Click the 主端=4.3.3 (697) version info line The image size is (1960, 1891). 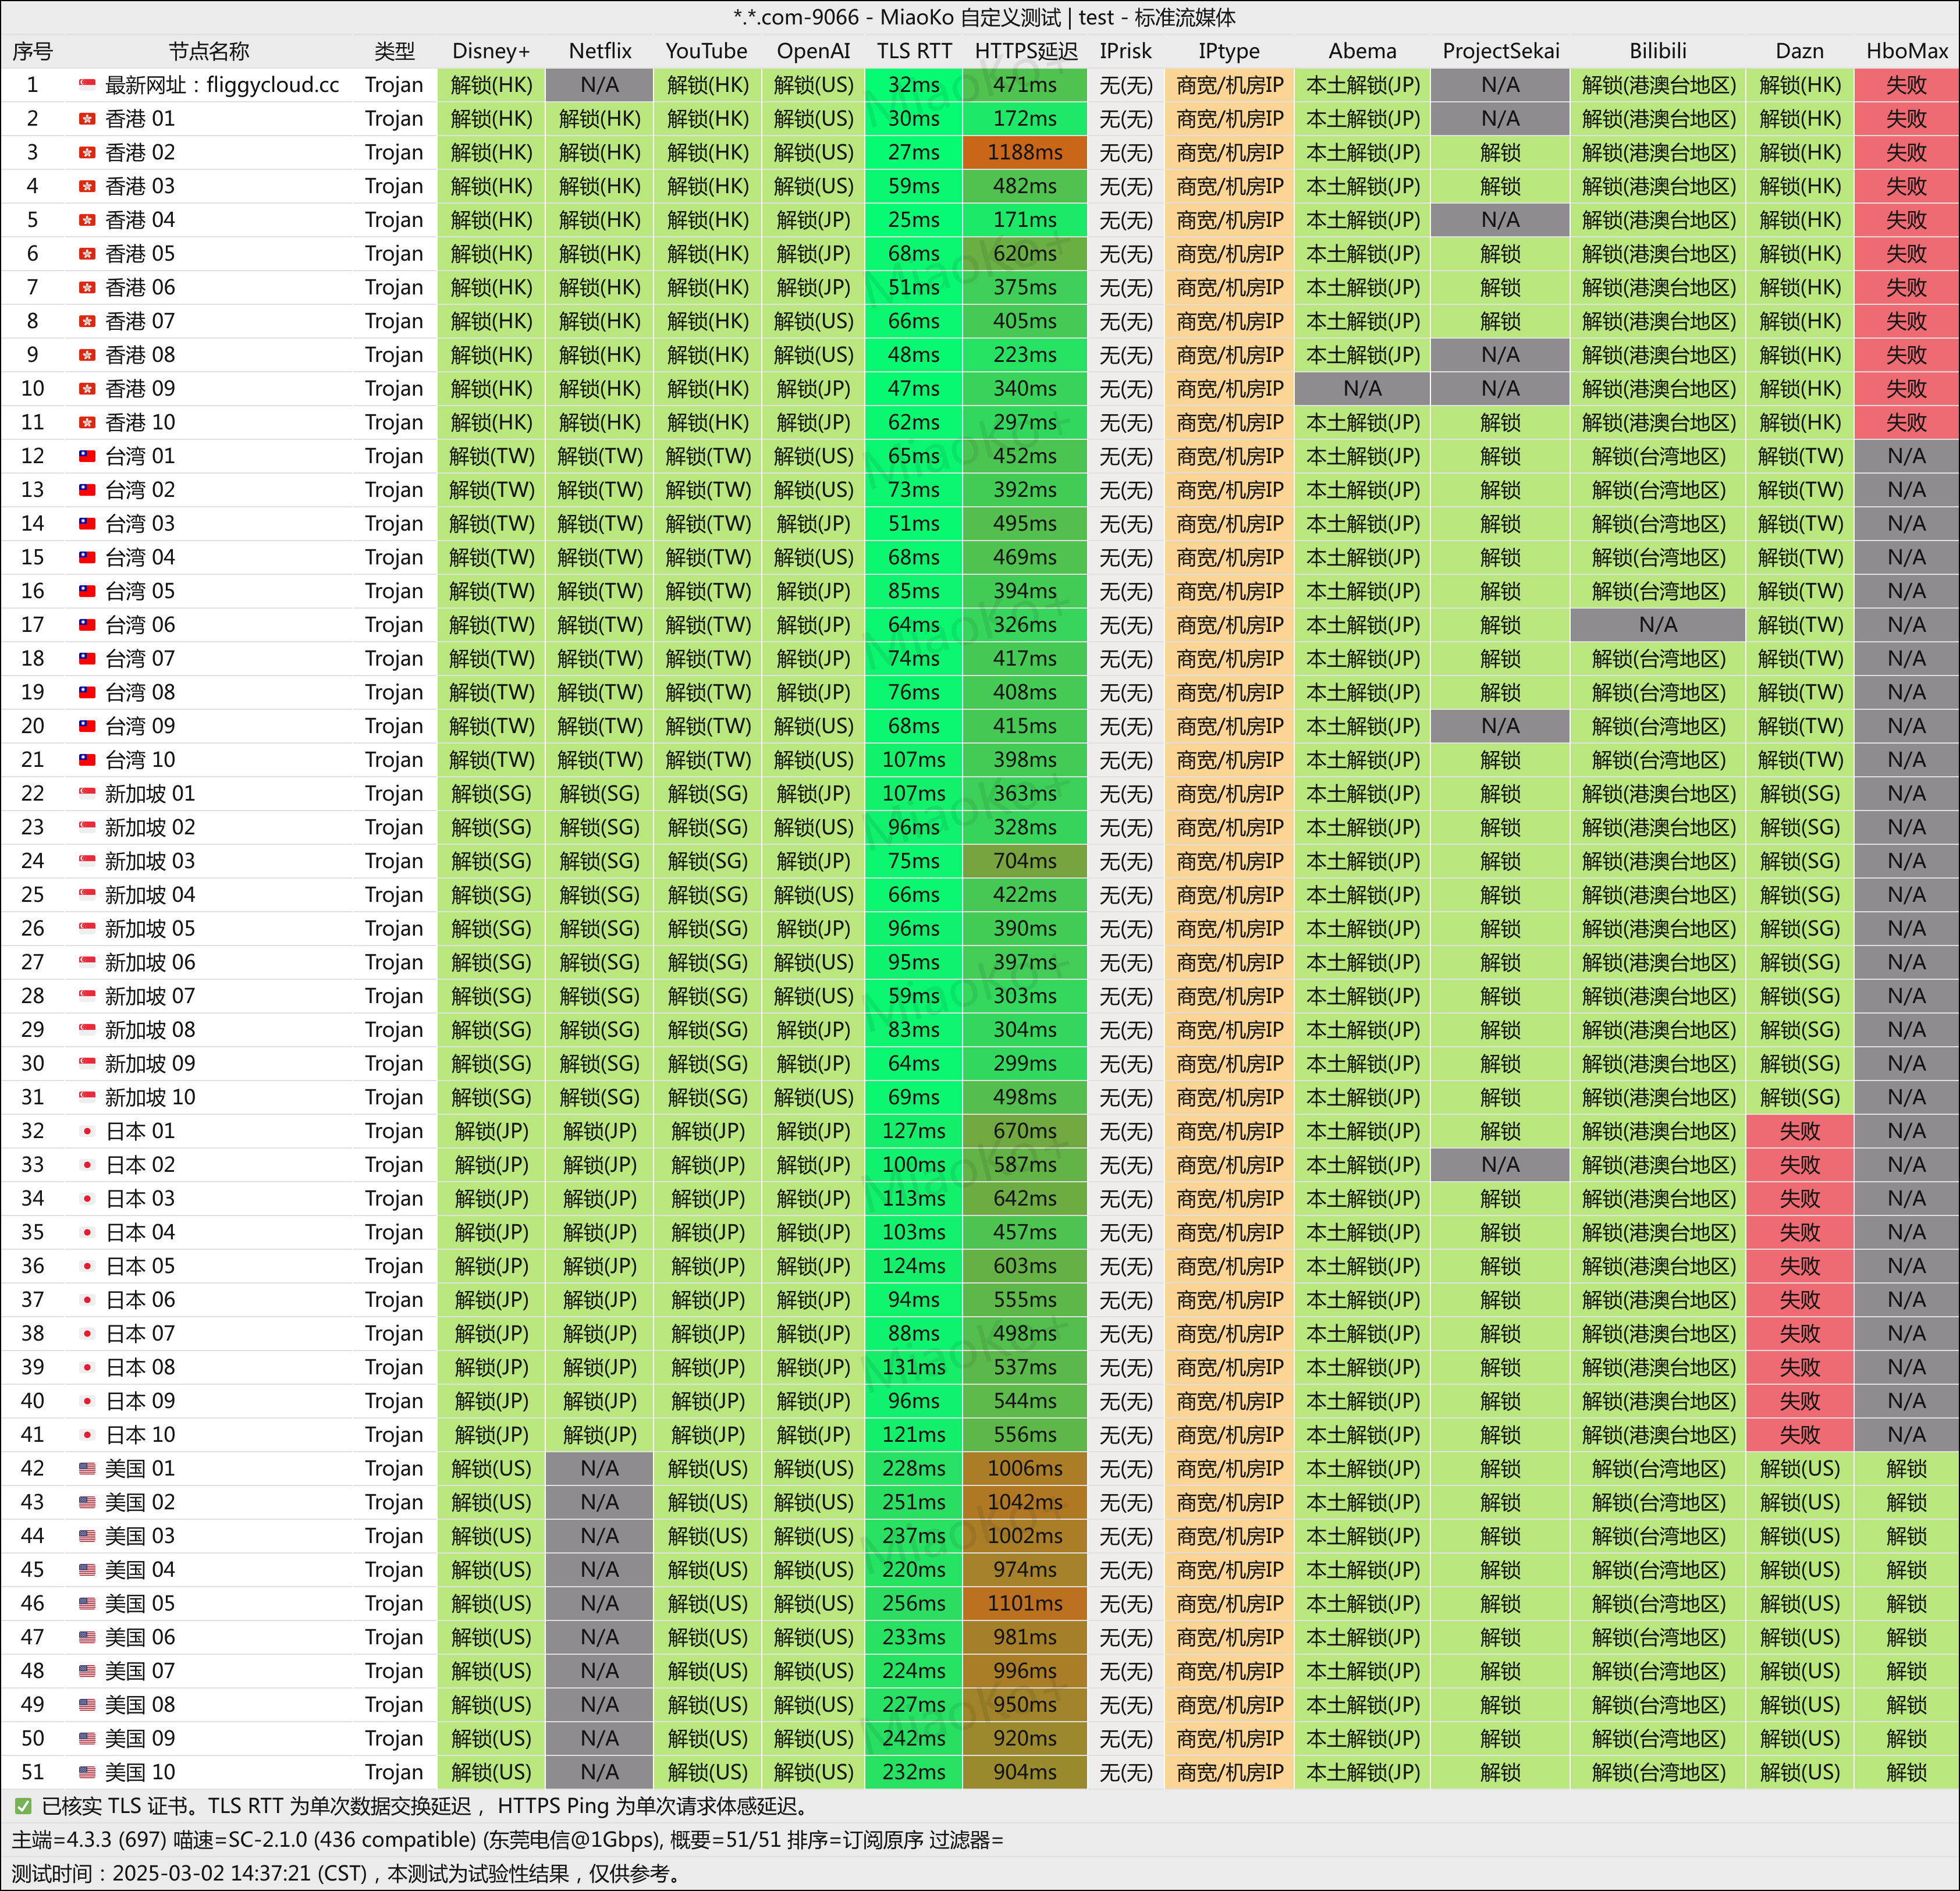click(507, 1840)
